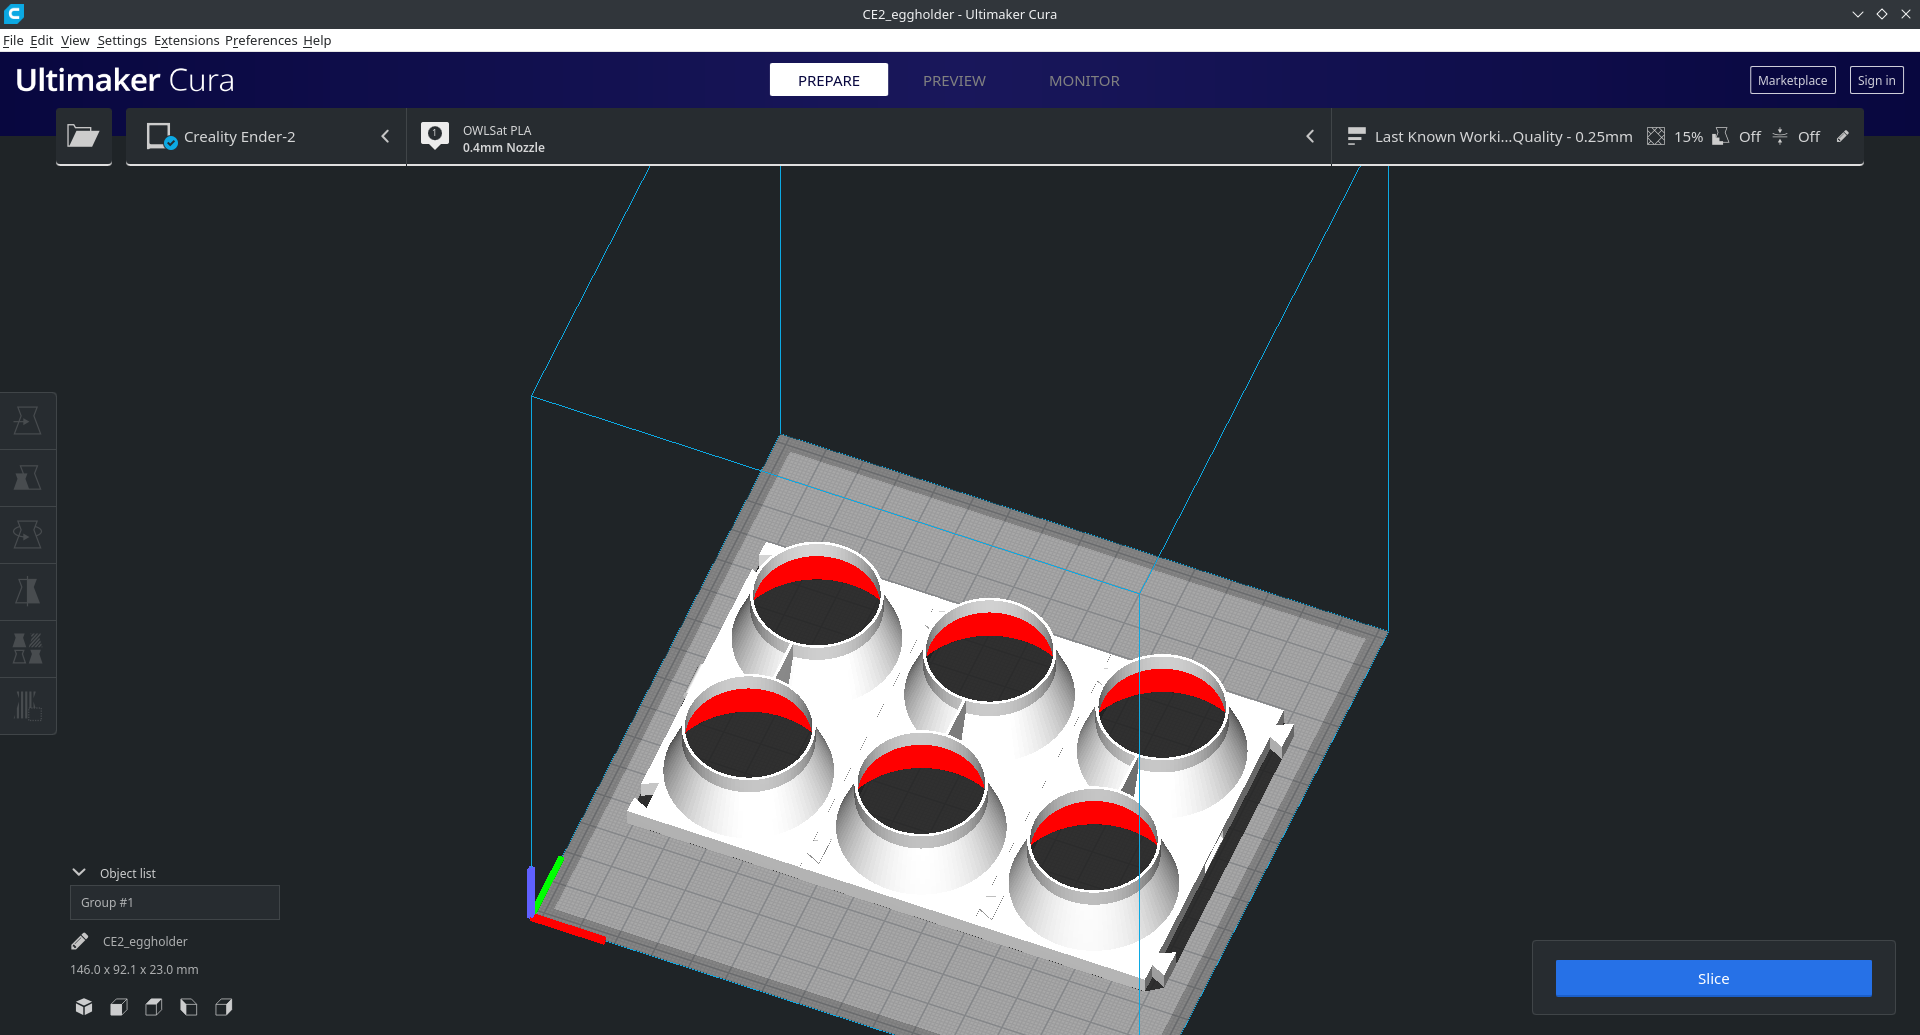
Task: Select the Scale tool in left toolbar
Action: 28,478
